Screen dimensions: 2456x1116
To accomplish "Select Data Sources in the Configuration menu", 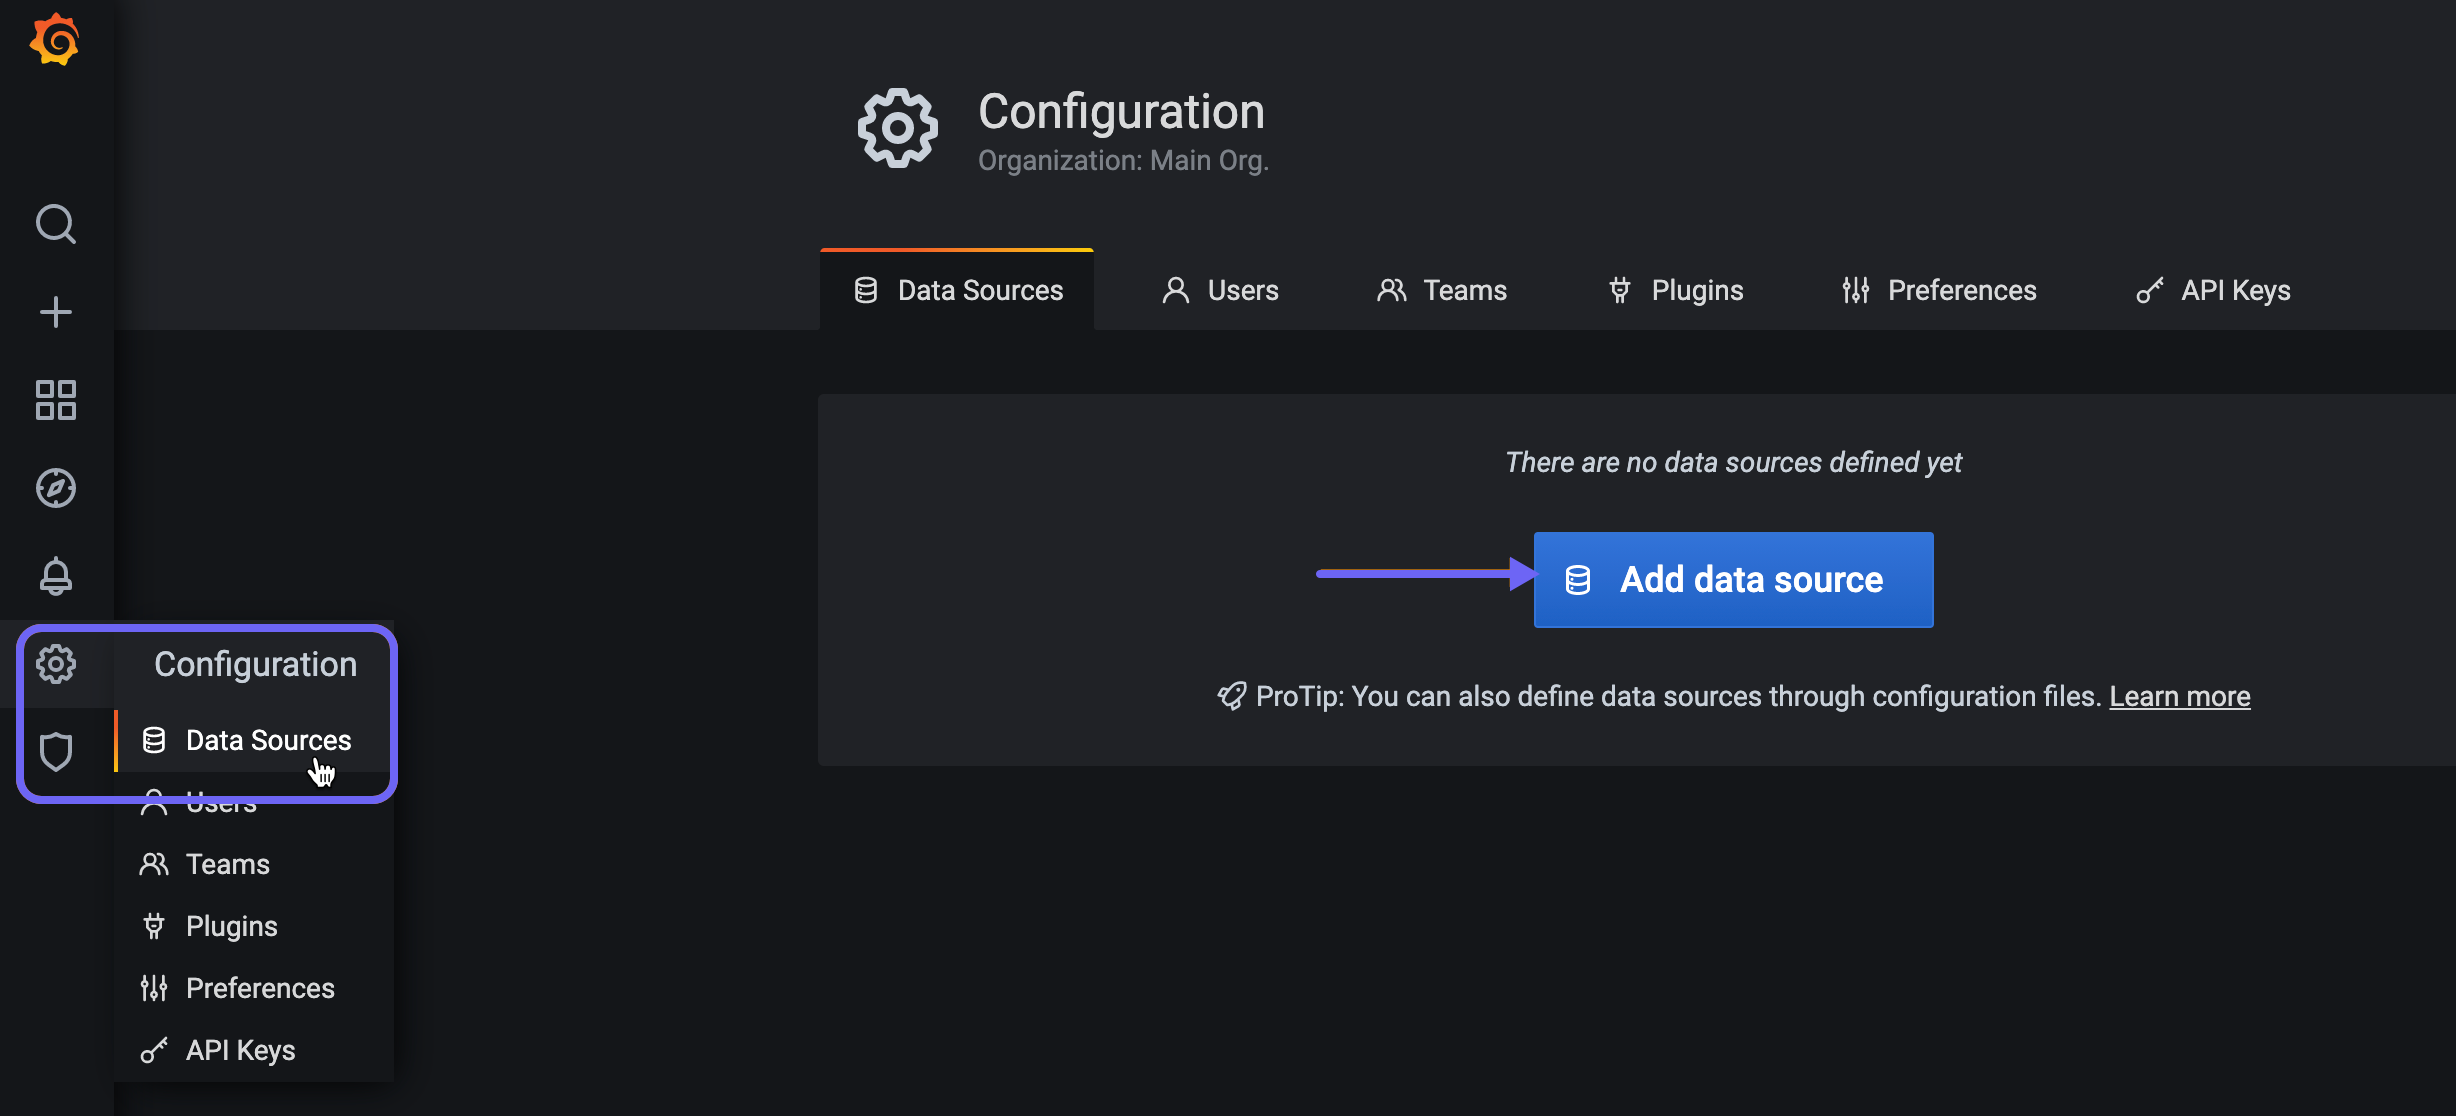I will 267,740.
